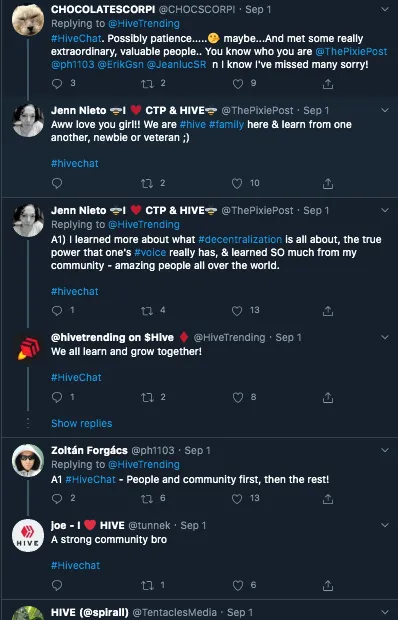398x620 pixels.
Task: Like CHOCOLATESCORPI's tweet with 9 likes
Action: click(238, 84)
